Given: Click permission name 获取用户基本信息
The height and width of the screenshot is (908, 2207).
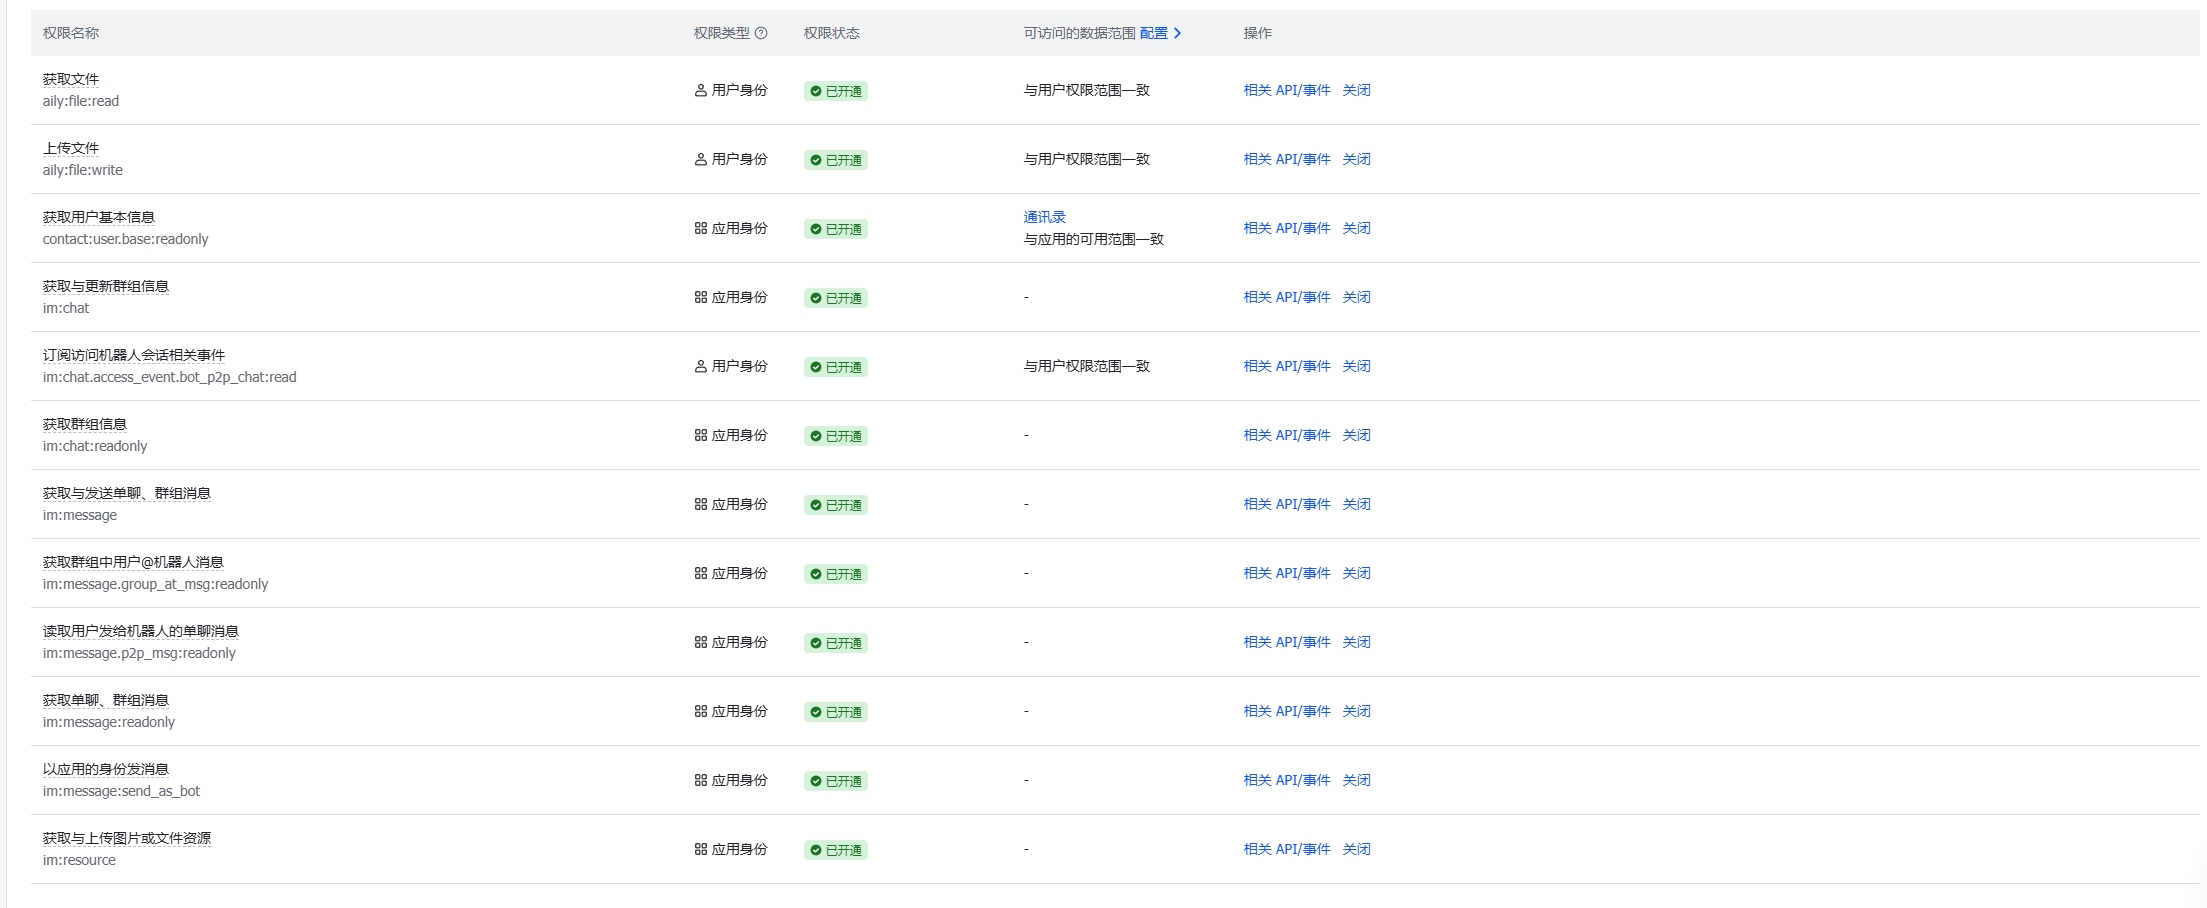Looking at the screenshot, I should 99,217.
